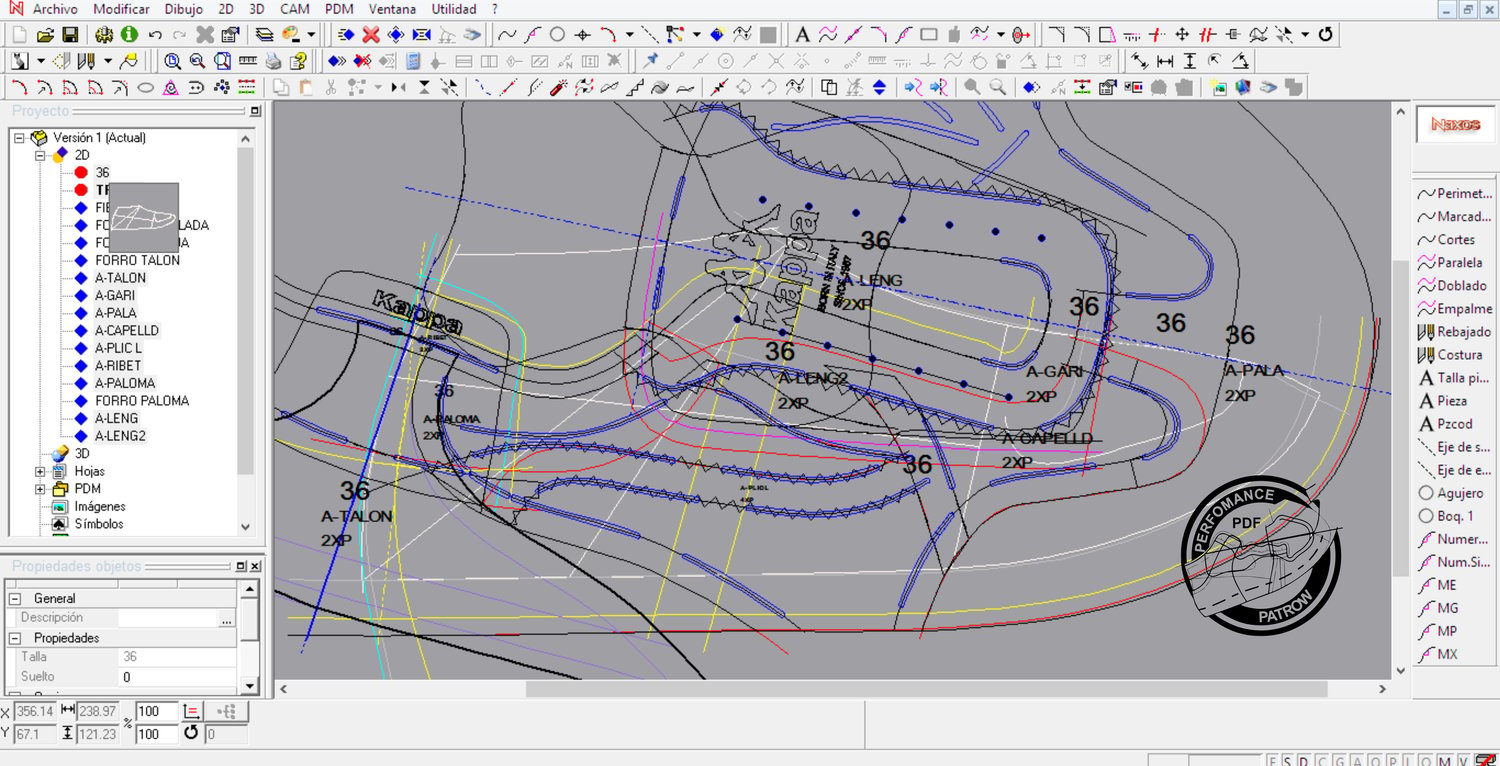The width and height of the screenshot is (1500, 766).
Task: Open the Archivo menu
Action: click(55, 9)
